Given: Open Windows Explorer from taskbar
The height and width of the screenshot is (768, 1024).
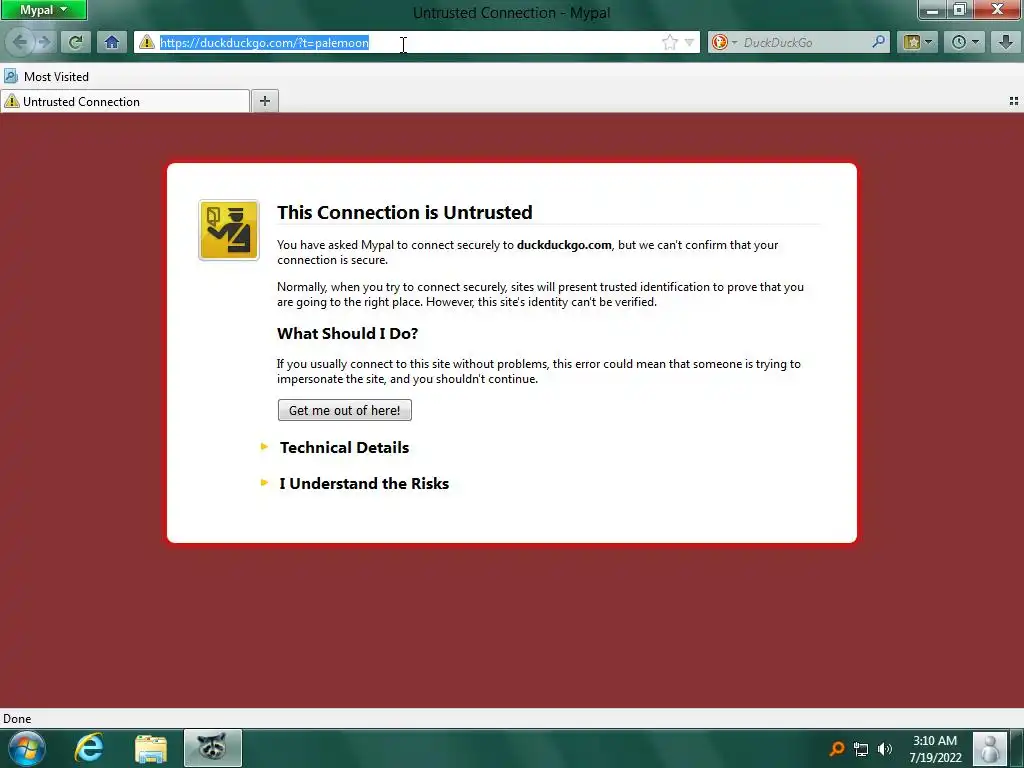Looking at the screenshot, I should tap(151, 748).
